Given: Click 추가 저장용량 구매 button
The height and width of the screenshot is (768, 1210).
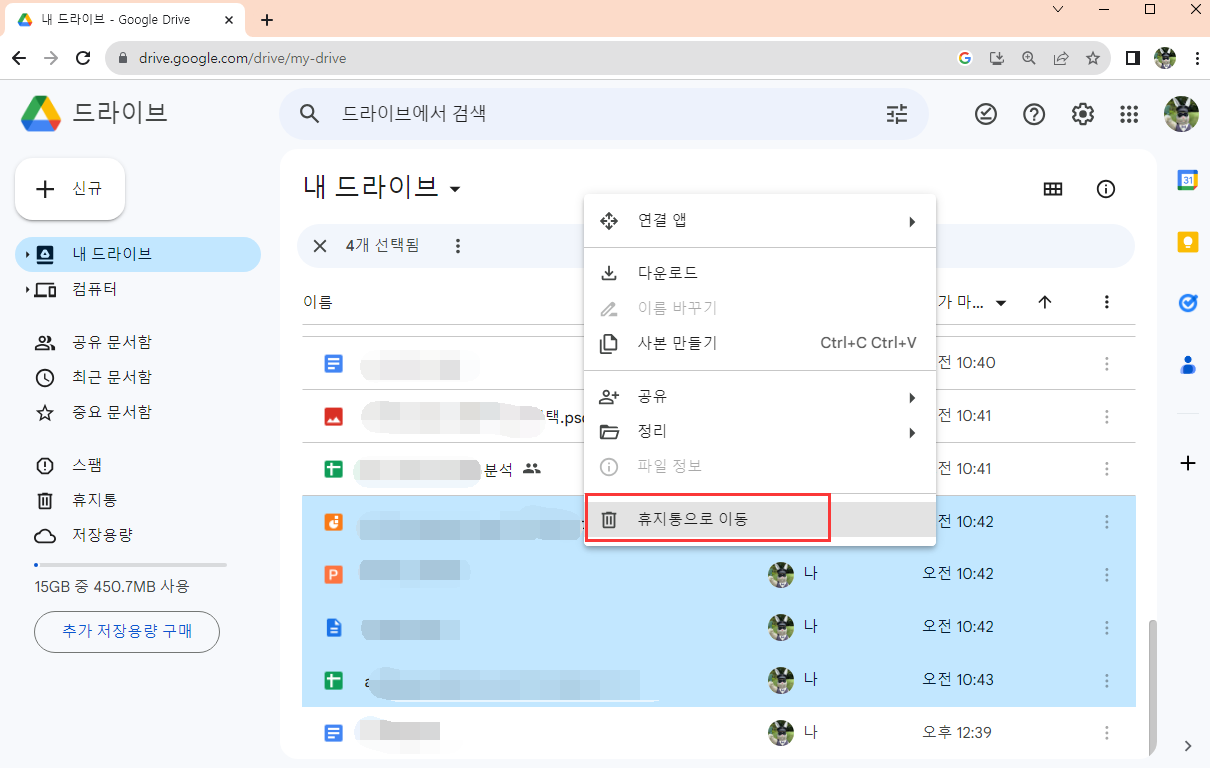Looking at the screenshot, I should (x=126, y=631).
